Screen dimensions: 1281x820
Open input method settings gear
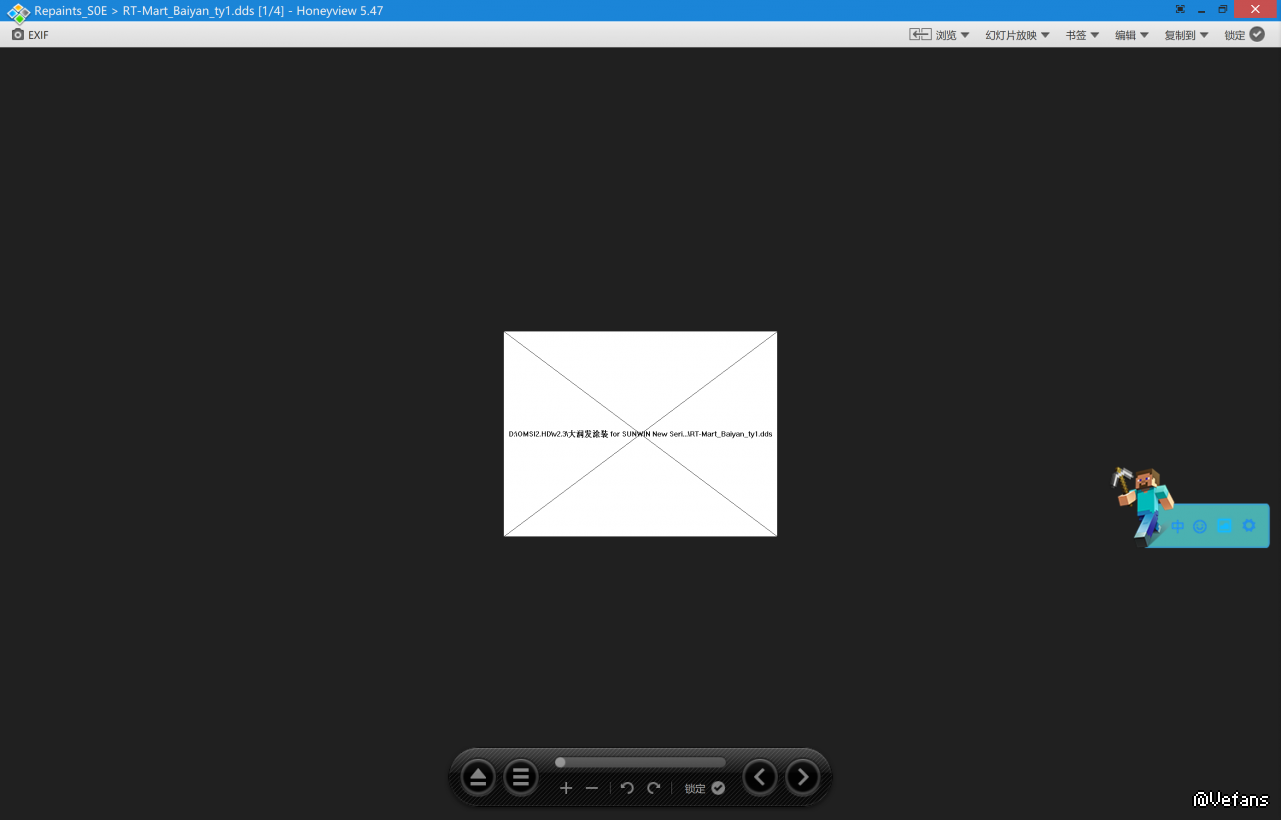1249,526
